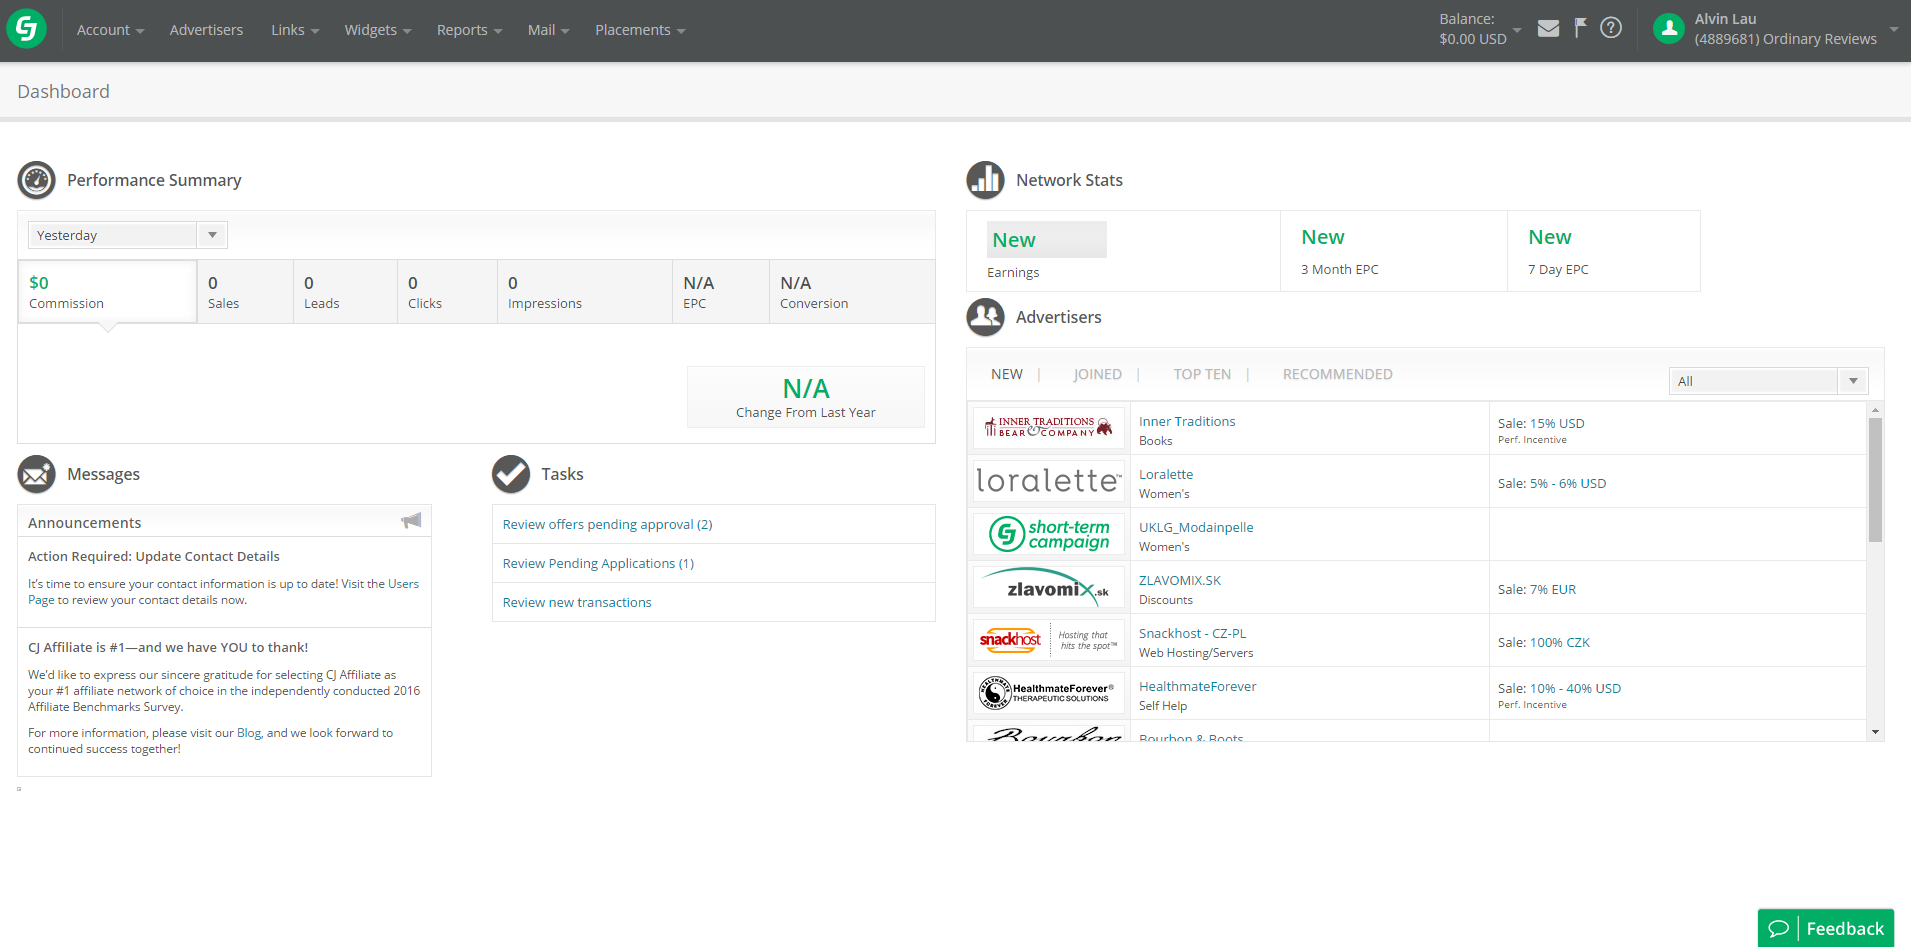Click the advertisers list scroll up arrow
Viewport: 1917px width, 947px height.
click(1875, 410)
